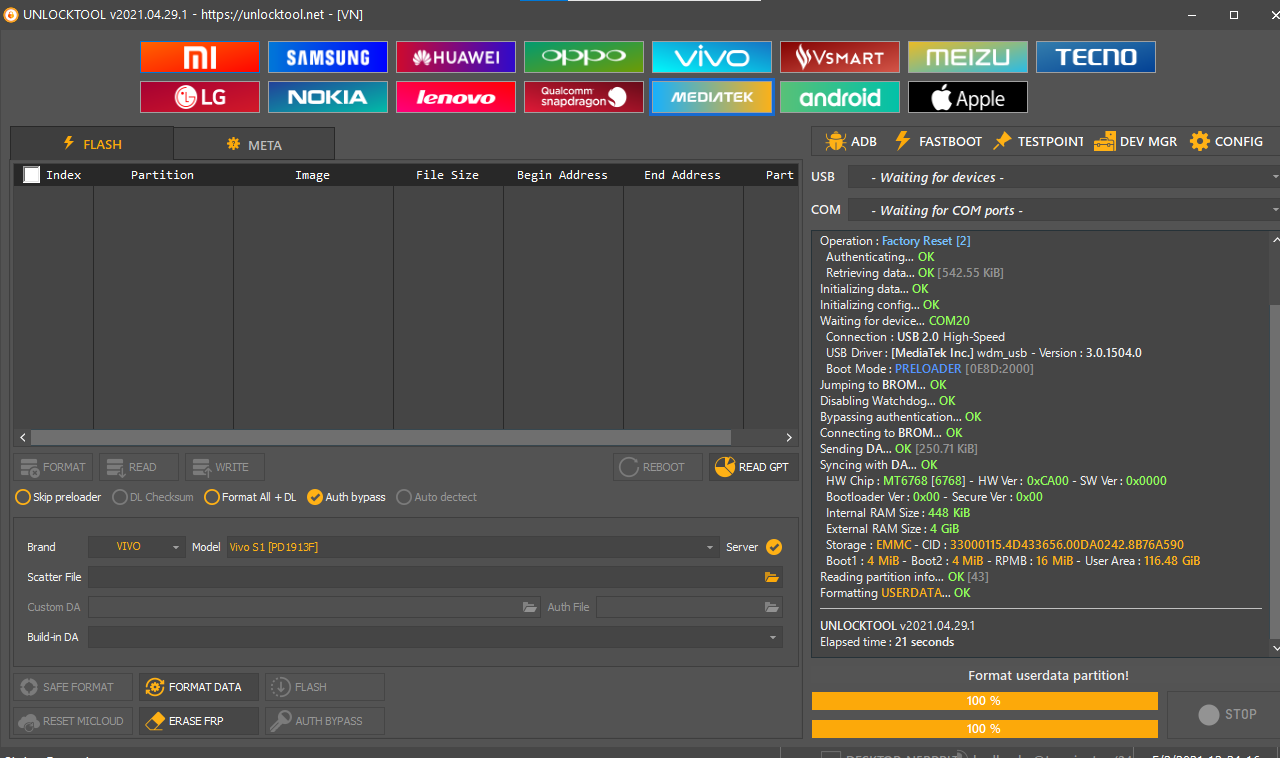Click the FORMAT button
The height and width of the screenshot is (758, 1280).
53,467
